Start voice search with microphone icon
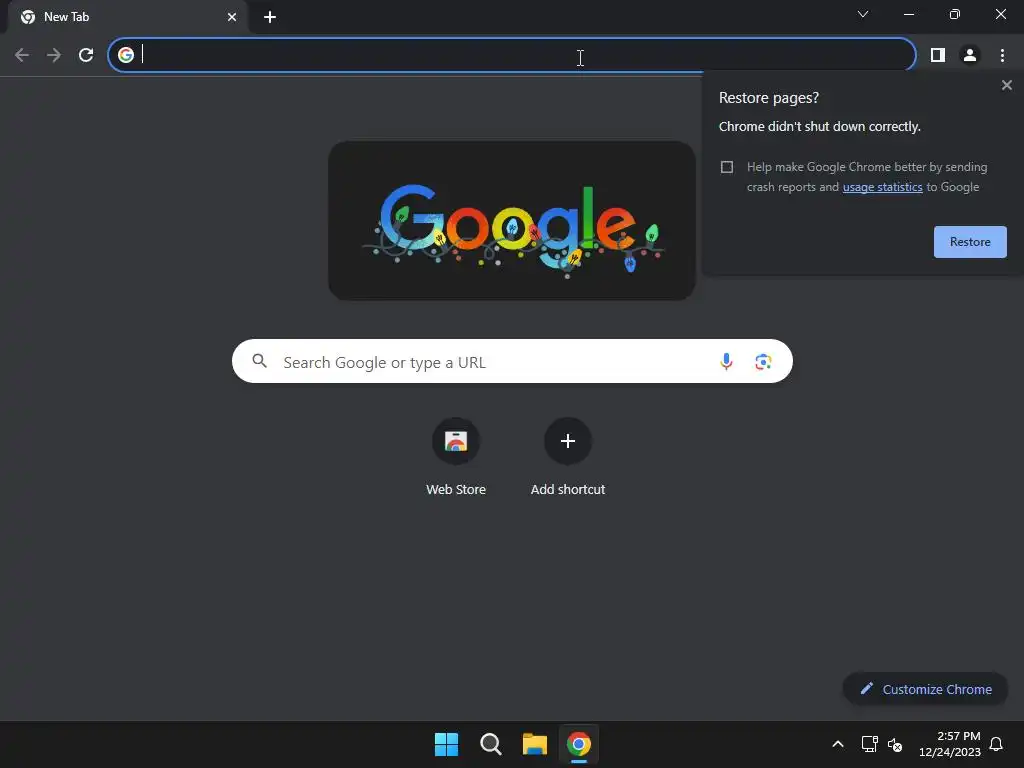Viewport: 1024px width, 768px height. pyautogui.click(x=726, y=361)
